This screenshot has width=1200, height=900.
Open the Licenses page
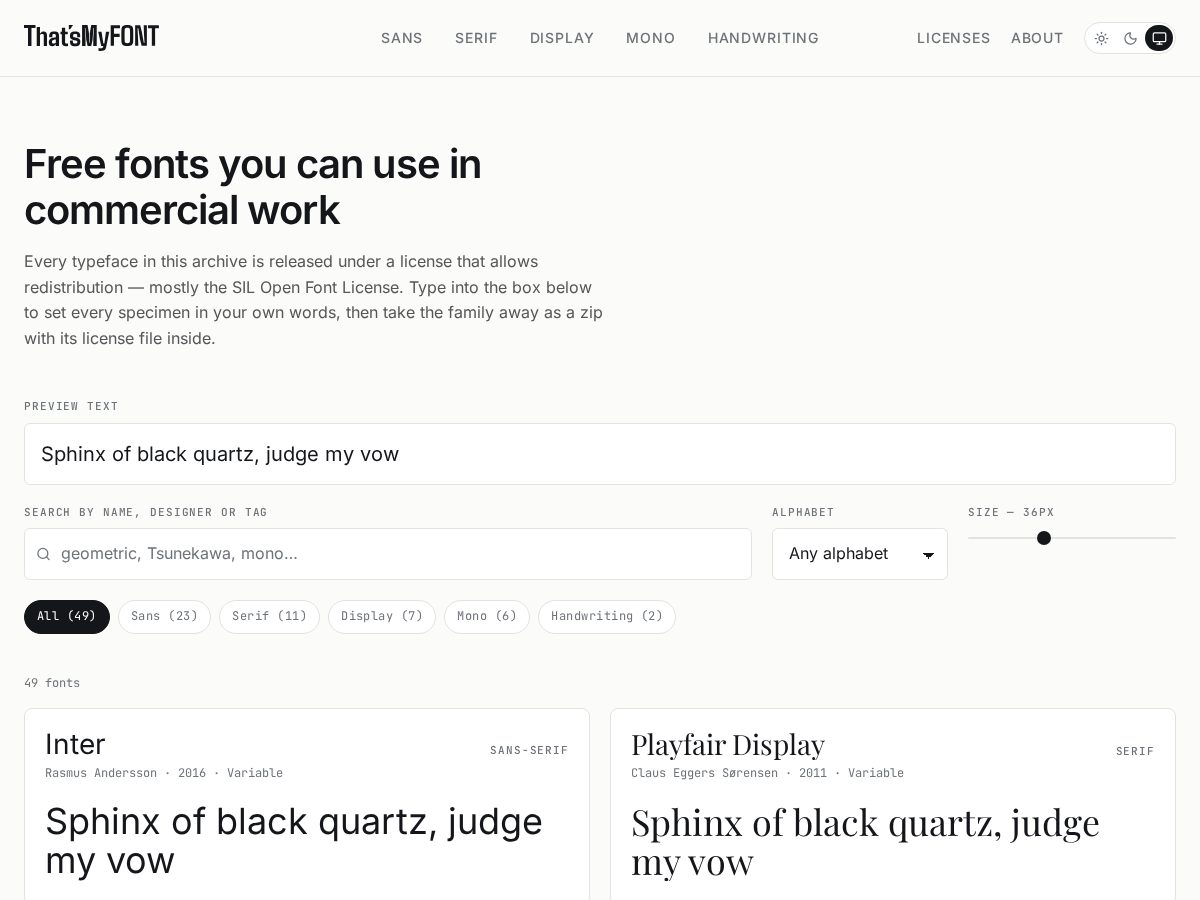[x=953, y=38]
